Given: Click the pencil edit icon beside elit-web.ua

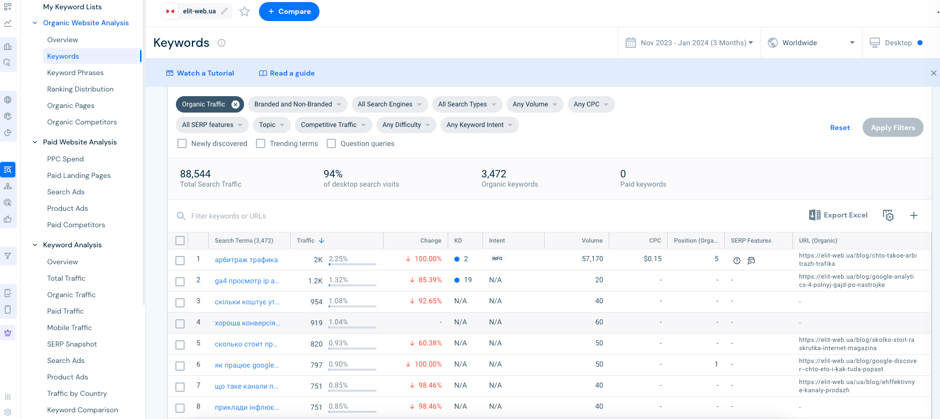Looking at the screenshot, I should coord(225,11).
